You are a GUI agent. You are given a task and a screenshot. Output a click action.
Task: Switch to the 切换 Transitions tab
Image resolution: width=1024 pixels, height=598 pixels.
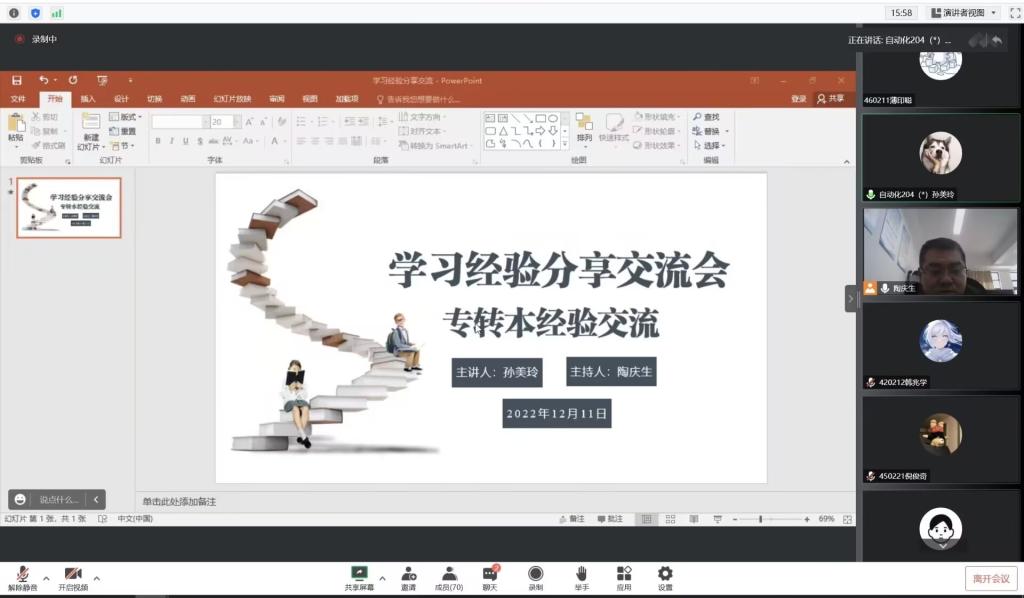155,99
